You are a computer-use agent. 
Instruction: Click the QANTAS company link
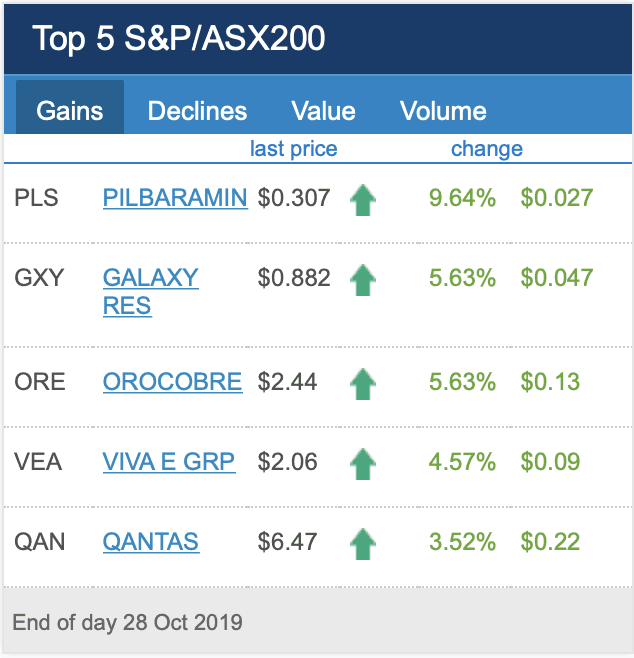pos(151,542)
